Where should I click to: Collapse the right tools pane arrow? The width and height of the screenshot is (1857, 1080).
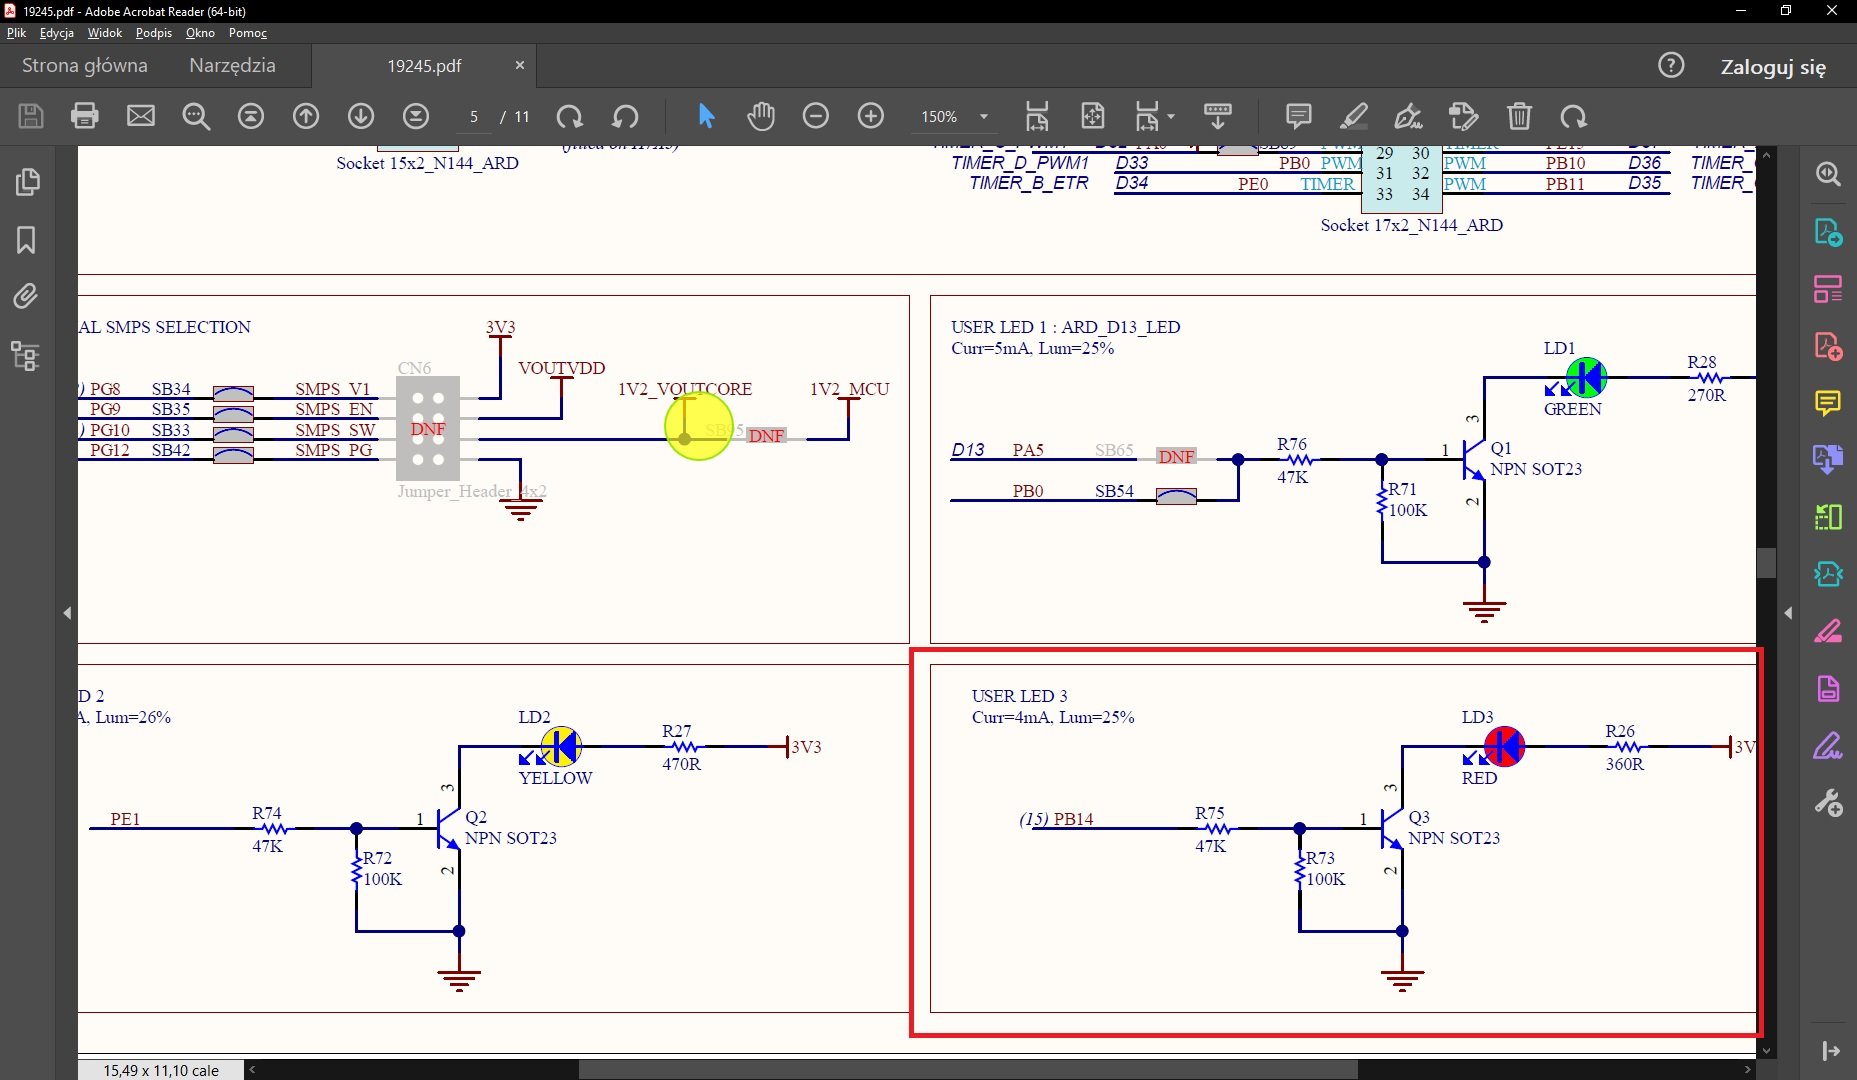coord(1788,613)
